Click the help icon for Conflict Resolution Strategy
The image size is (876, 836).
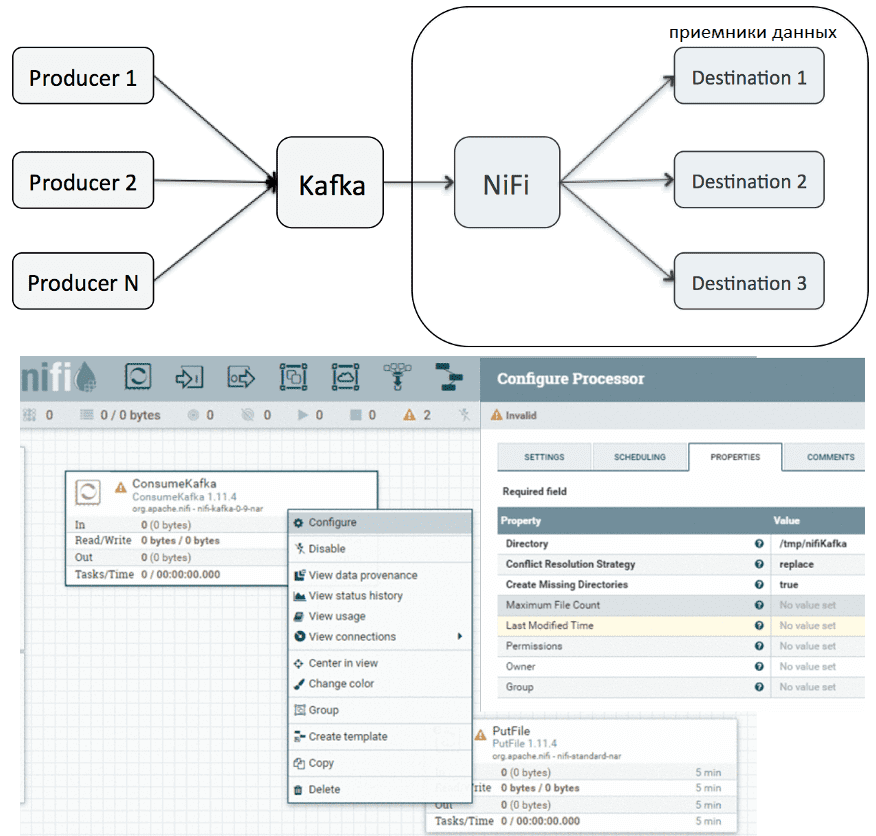759,564
